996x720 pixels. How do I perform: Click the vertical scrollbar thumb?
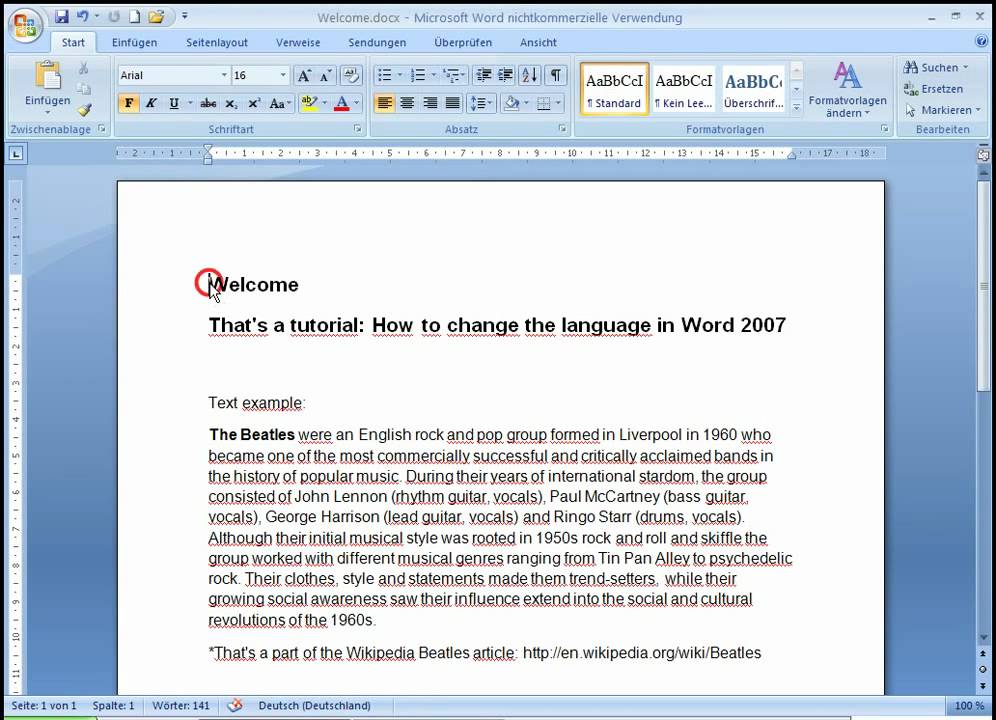(x=983, y=286)
